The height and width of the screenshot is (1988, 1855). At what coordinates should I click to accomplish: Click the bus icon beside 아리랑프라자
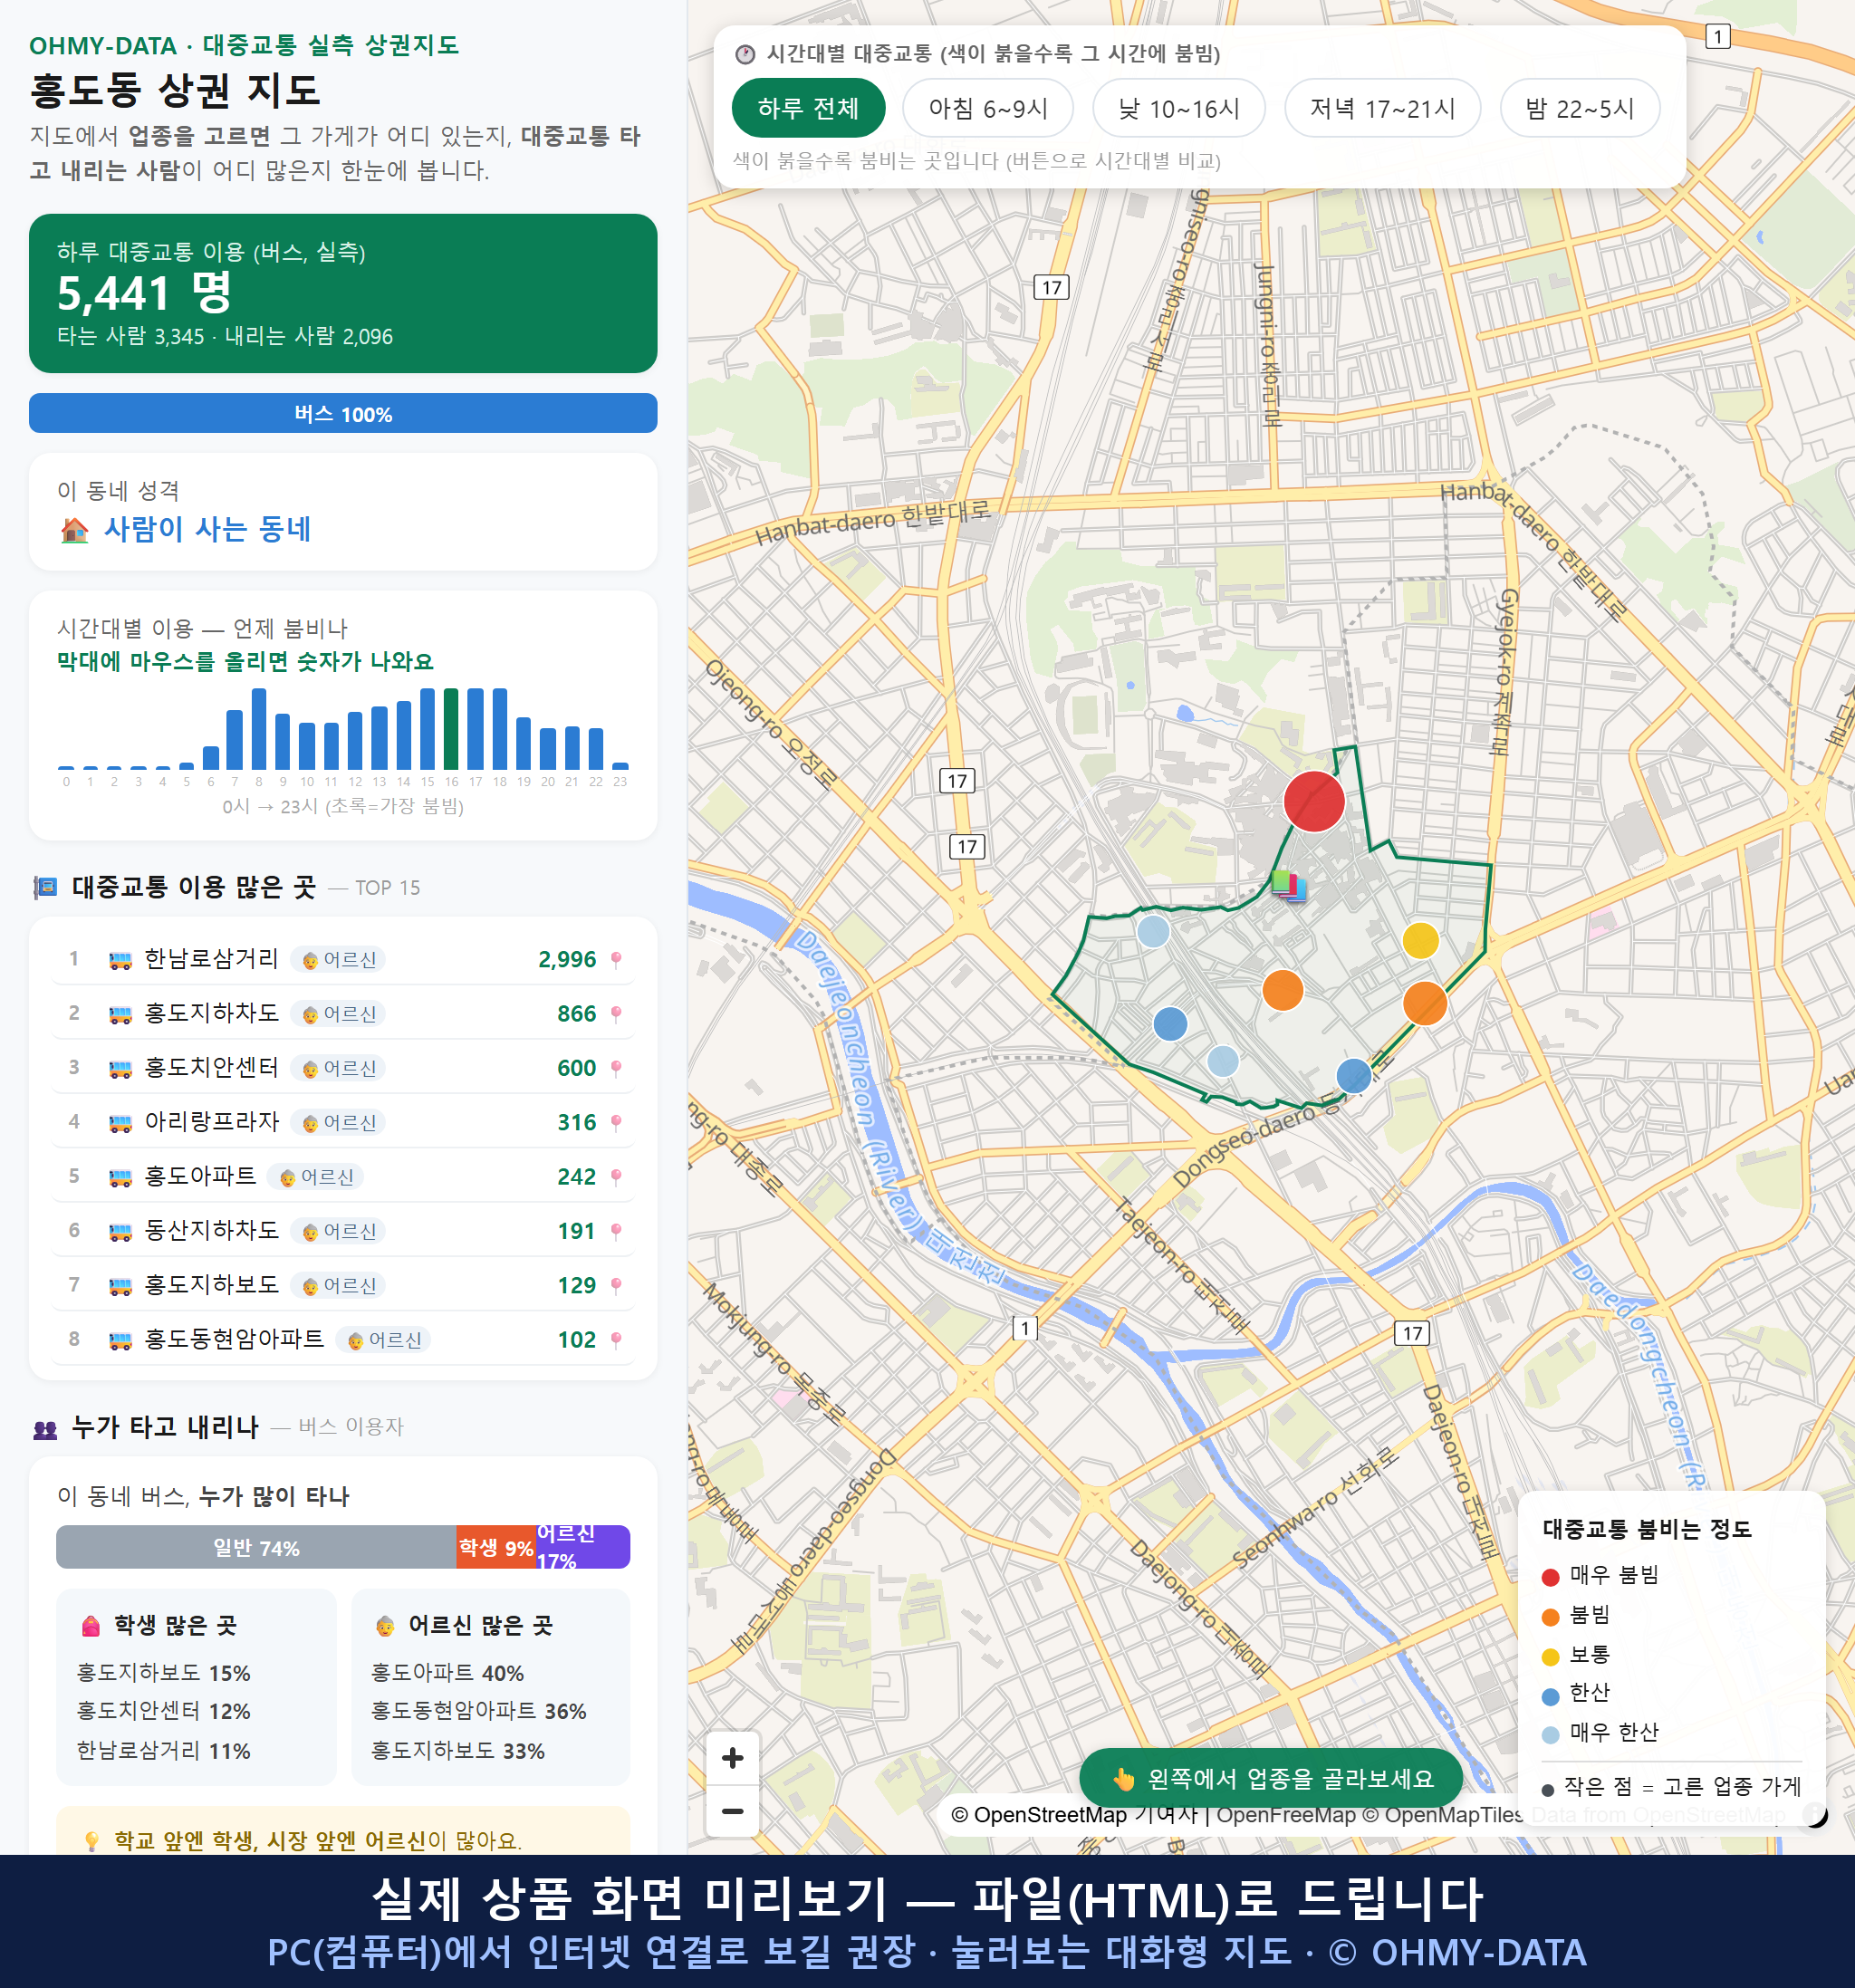tap(120, 1123)
